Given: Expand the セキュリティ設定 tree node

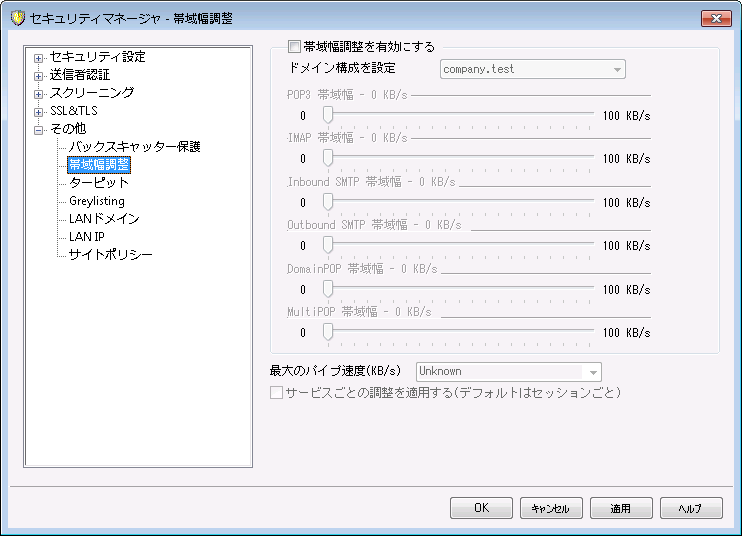Looking at the screenshot, I should coord(39,57).
